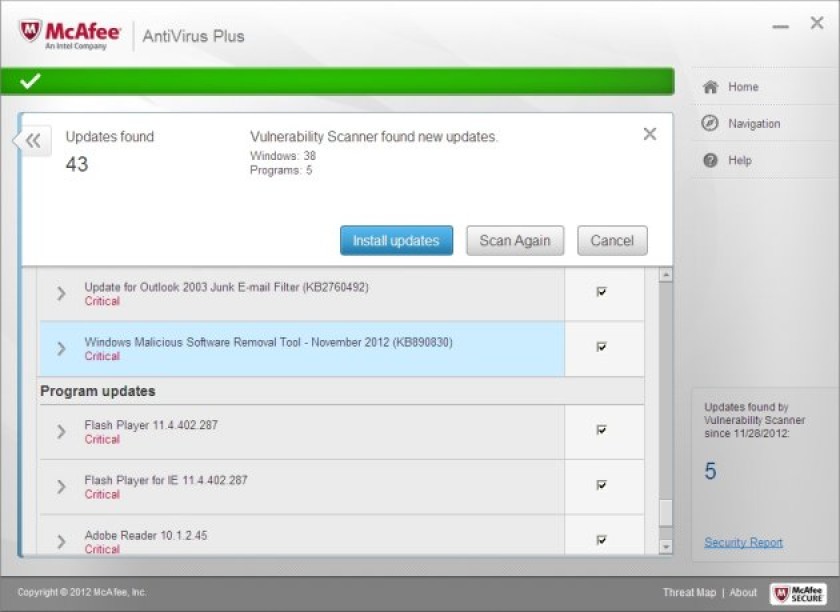This screenshot has width=840, height=612.
Task: Uncheck Flash Player for IE update
Action: (x=601, y=485)
